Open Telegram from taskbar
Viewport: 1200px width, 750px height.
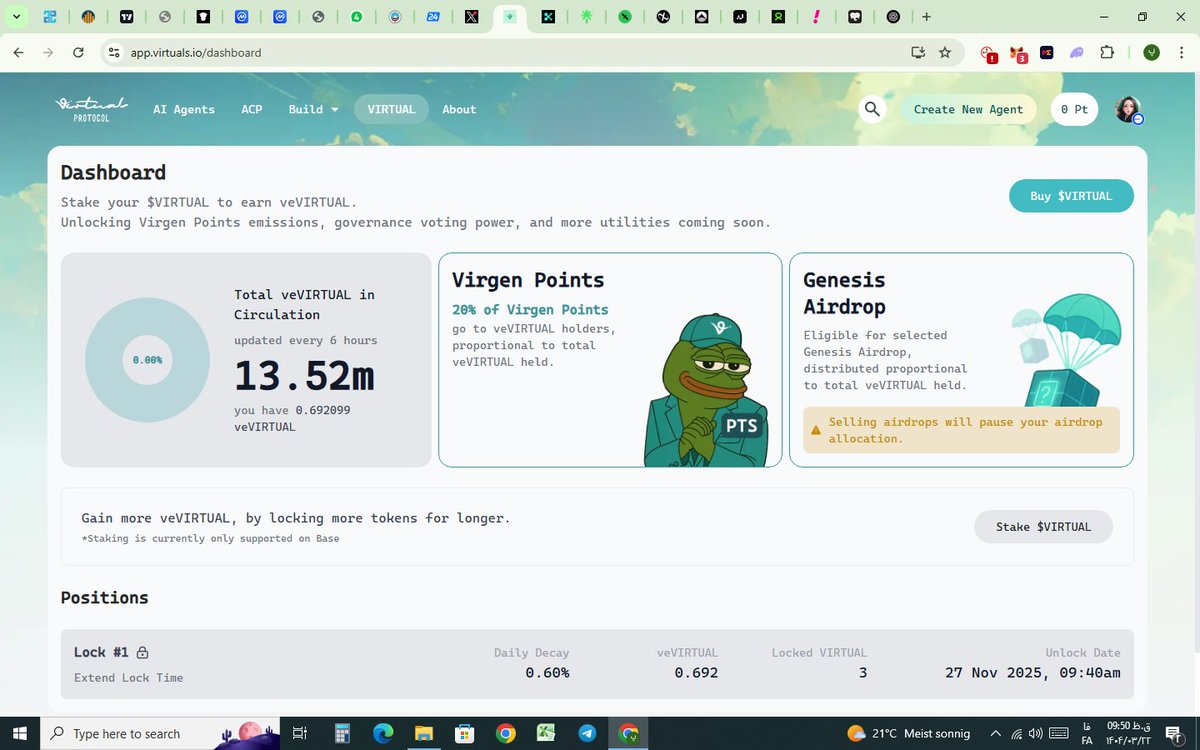(x=587, y=733)
